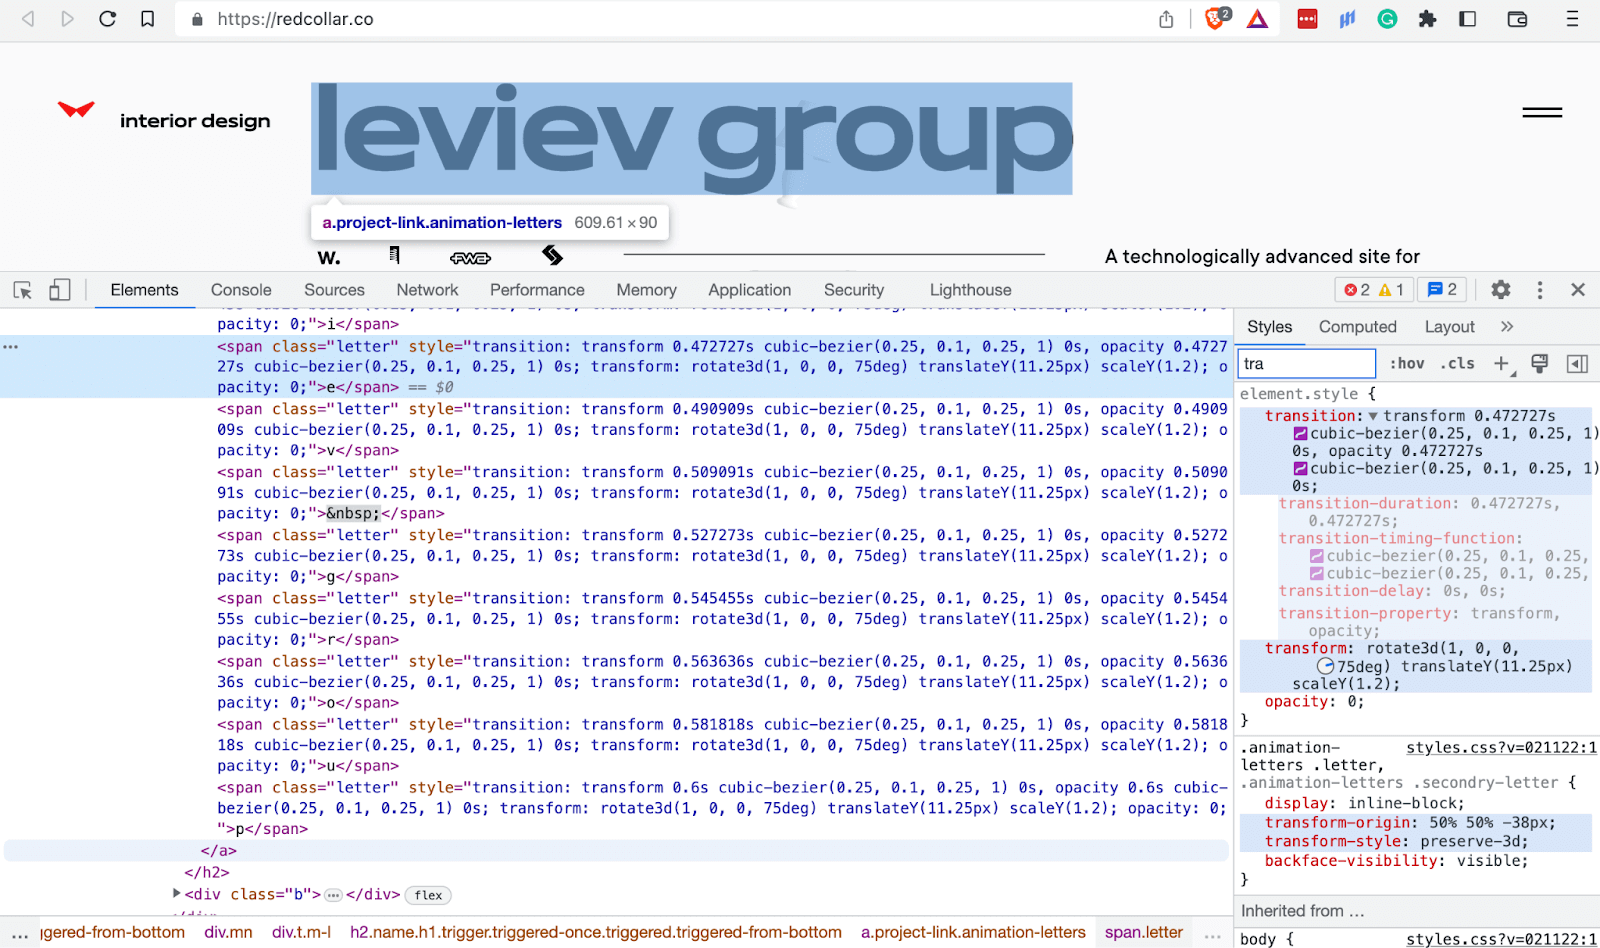
Task: Open the cubic-bezier easing editor swatch in transition
Action: [x=1300, y=434]
